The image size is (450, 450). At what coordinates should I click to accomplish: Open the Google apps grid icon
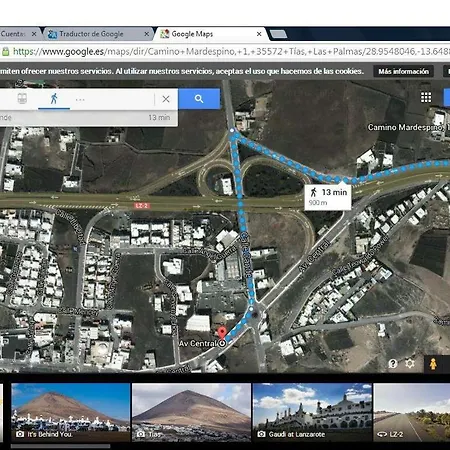point(426,97)
